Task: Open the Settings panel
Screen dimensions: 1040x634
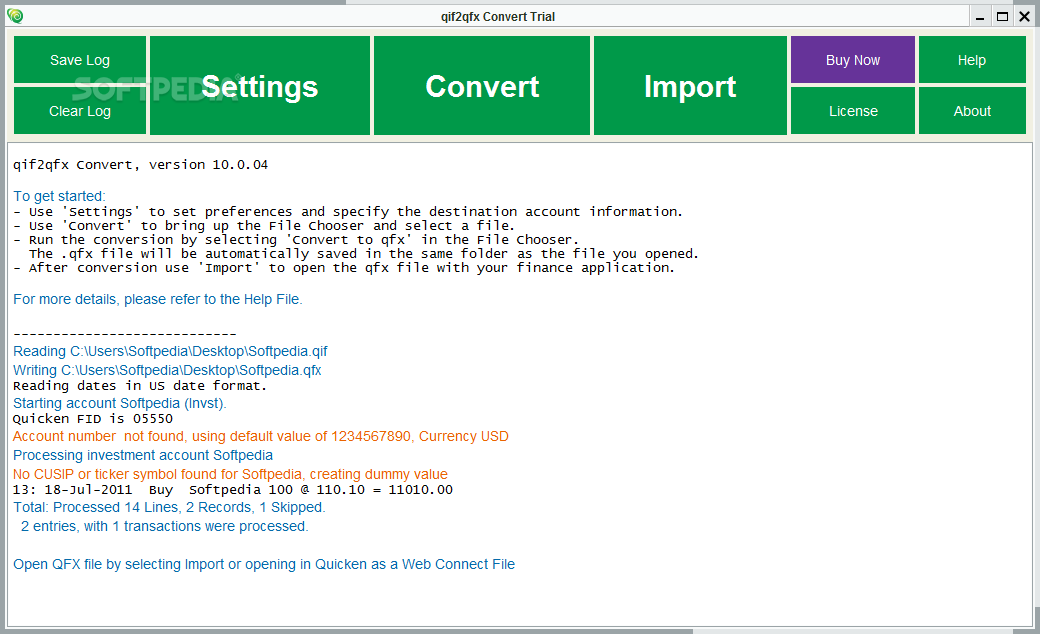Action: click(x=260, y=86)
